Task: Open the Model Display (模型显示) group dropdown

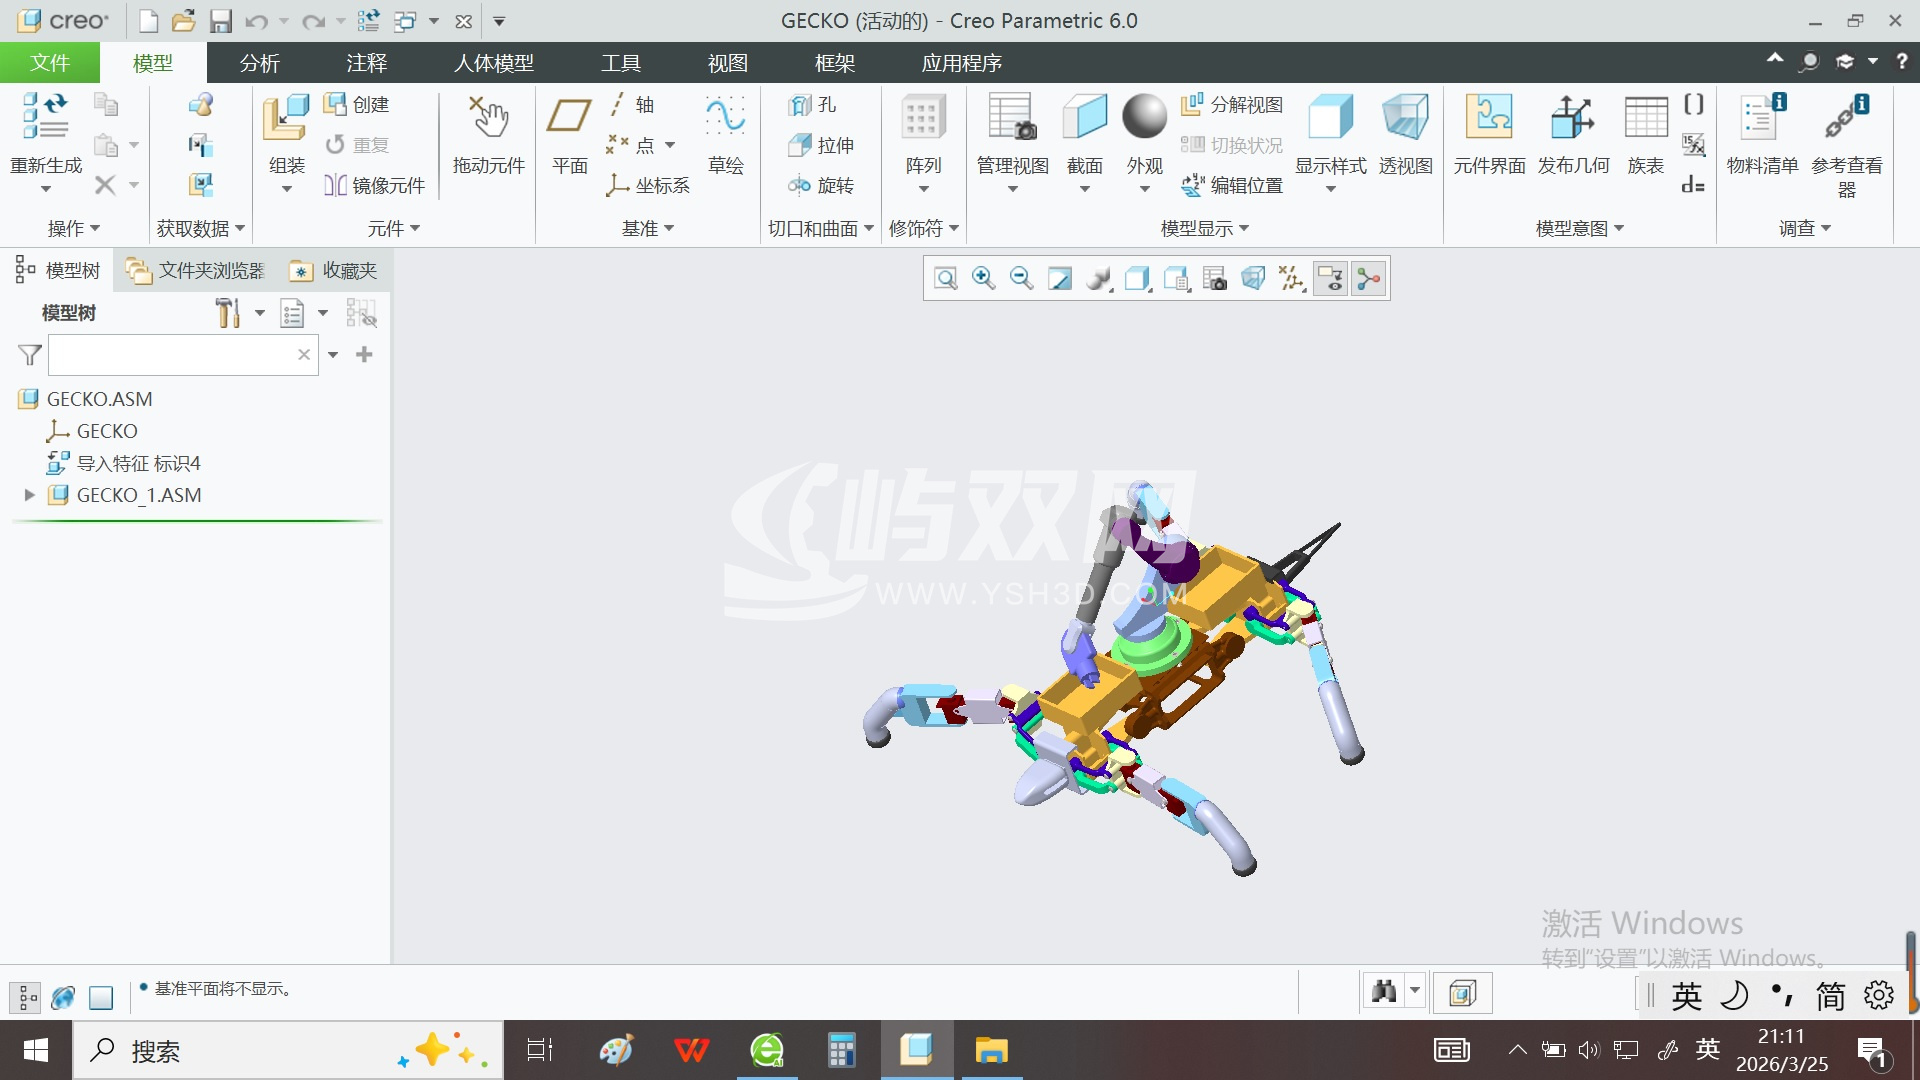Action: pyautogui.click(x=1205, y=229)
